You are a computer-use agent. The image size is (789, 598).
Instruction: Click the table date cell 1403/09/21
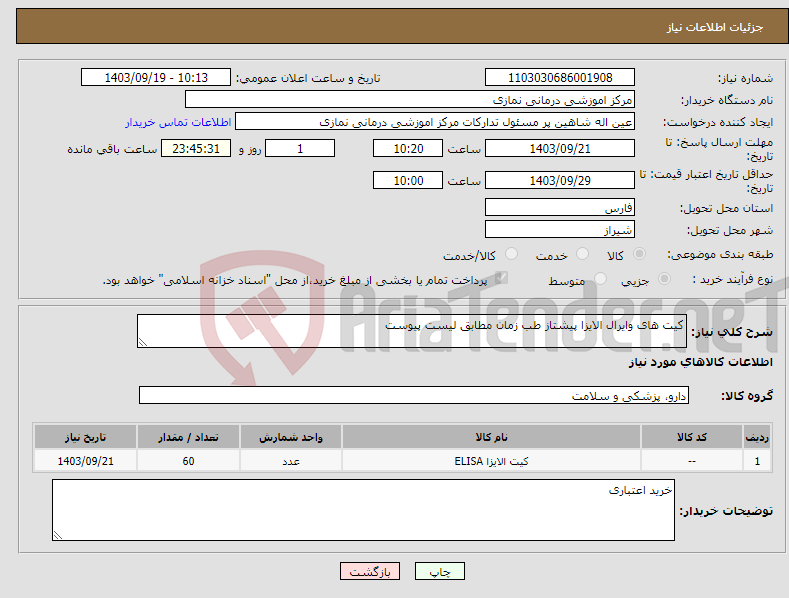pyautogui.click(x=86, y=461)
